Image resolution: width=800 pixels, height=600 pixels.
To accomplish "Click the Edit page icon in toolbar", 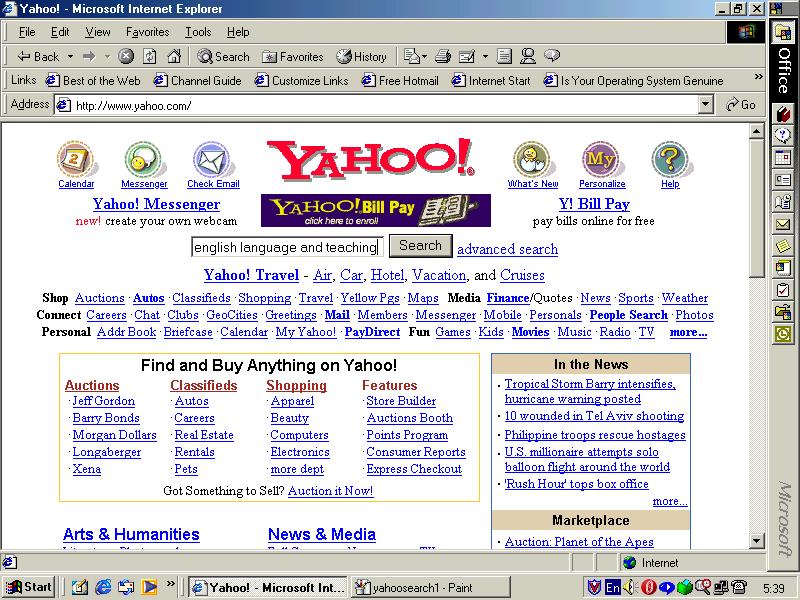I will [x=467, y=56].
